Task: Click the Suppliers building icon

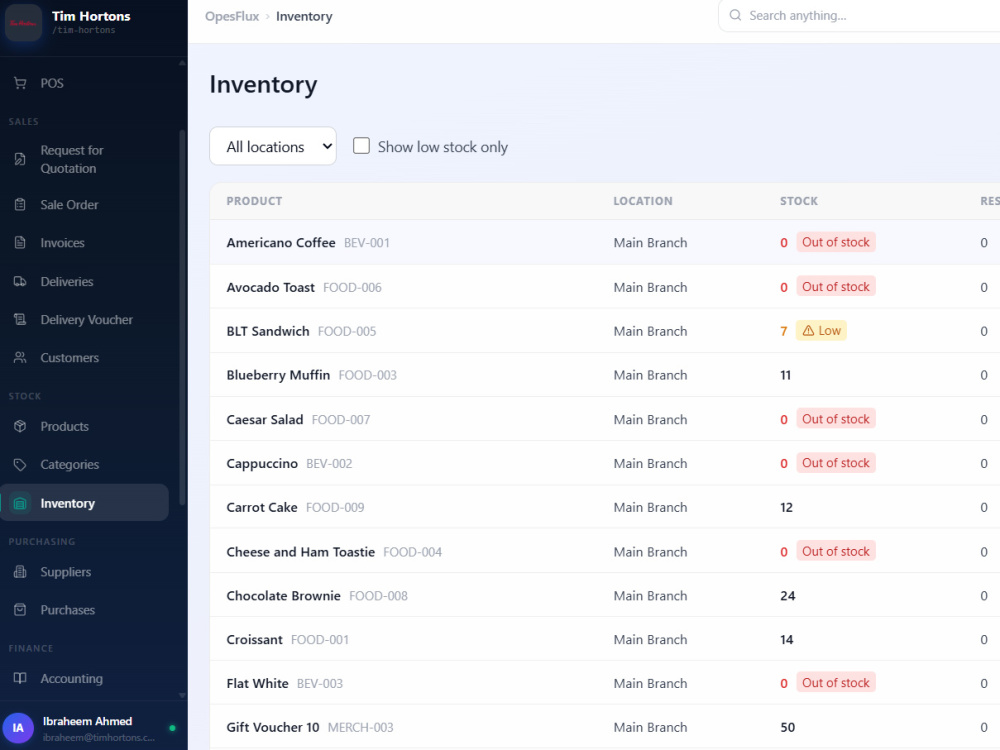Action: pyautogui.click(x=20, y=571)
